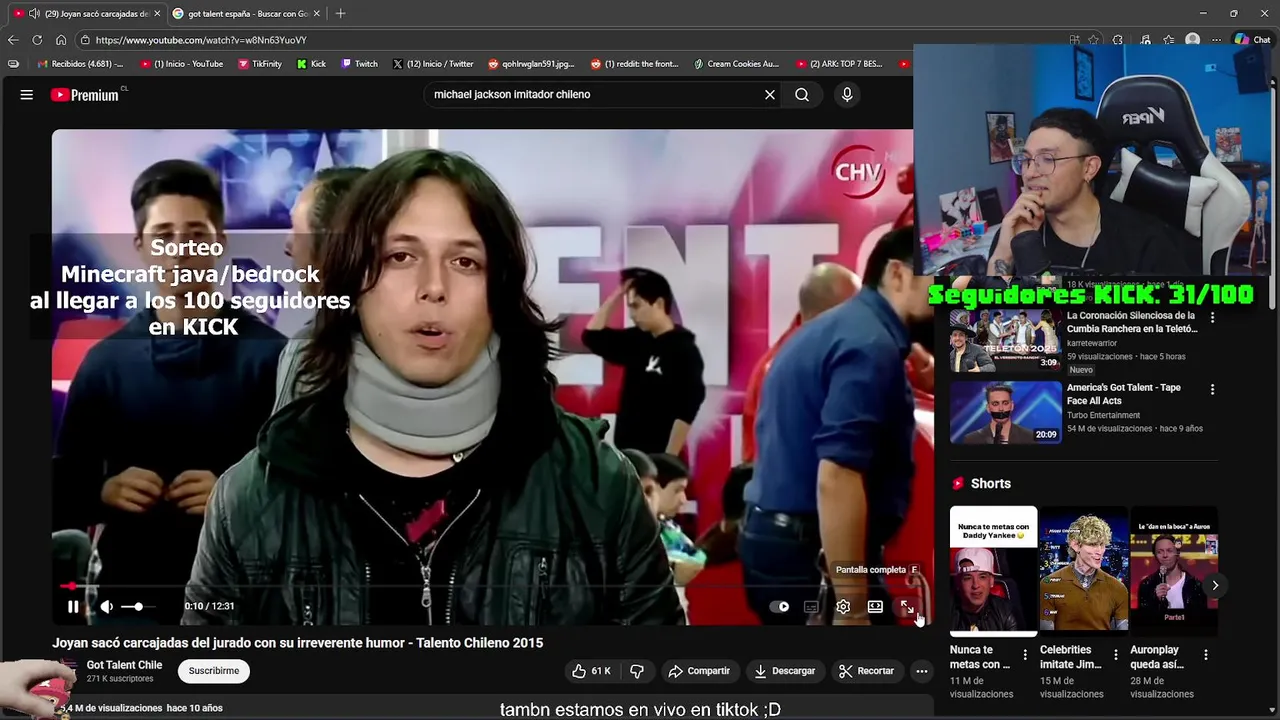This screenshot has width=1280, height=720.
Task: Open the TikFinity bookmark
Action: pos(260,64)
